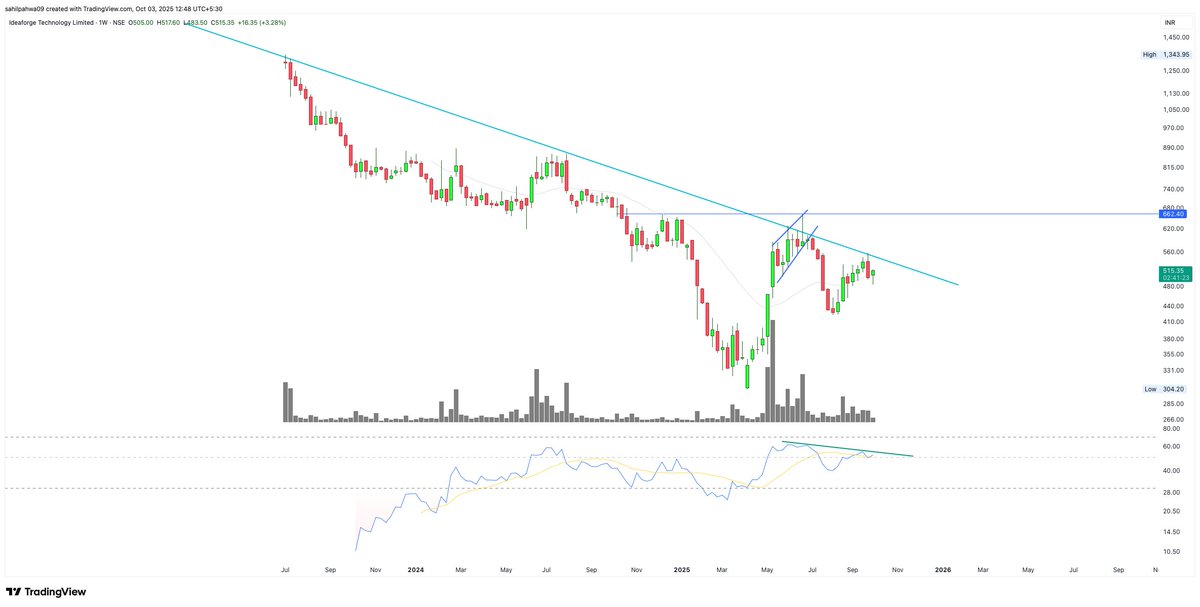Click the 331.00 price axis label
1200x607 pixels.
coord(1172,371)
